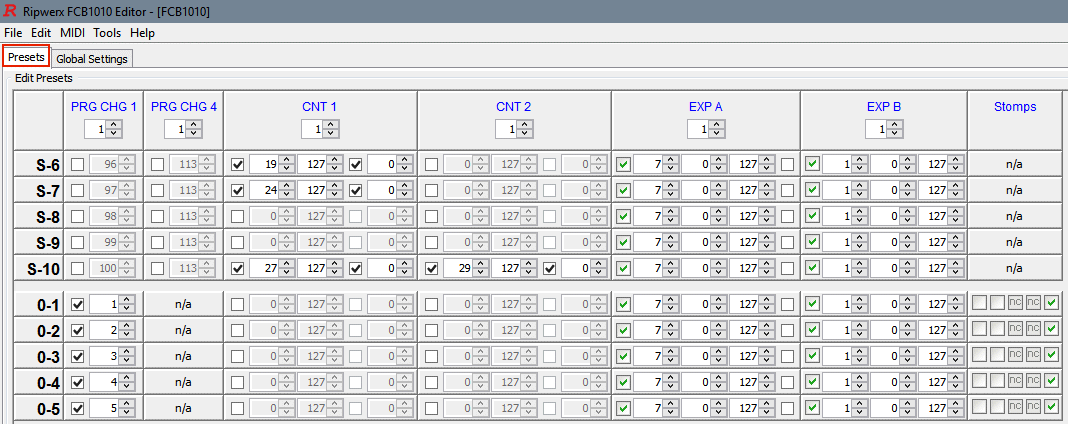Open the Tools menu
This screenshot has height=424, width=1068.
(x=107, y=33)
